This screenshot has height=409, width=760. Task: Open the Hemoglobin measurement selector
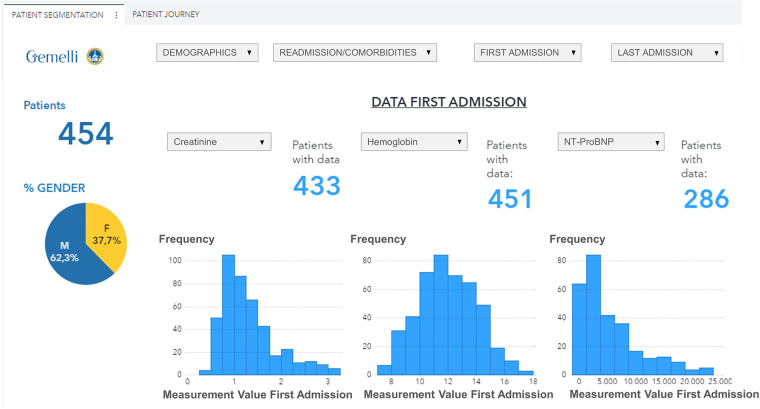click(413, 142)
